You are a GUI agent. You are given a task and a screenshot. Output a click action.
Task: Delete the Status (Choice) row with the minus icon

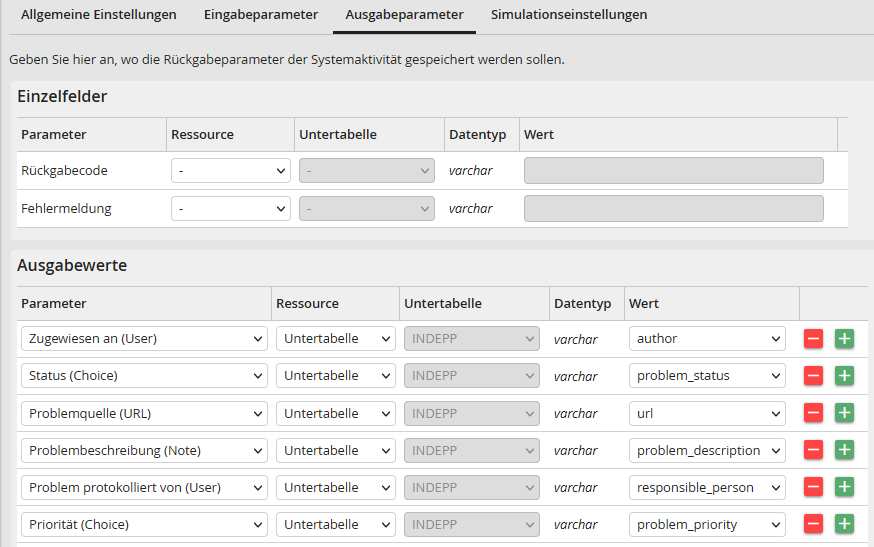click(813, 376)
